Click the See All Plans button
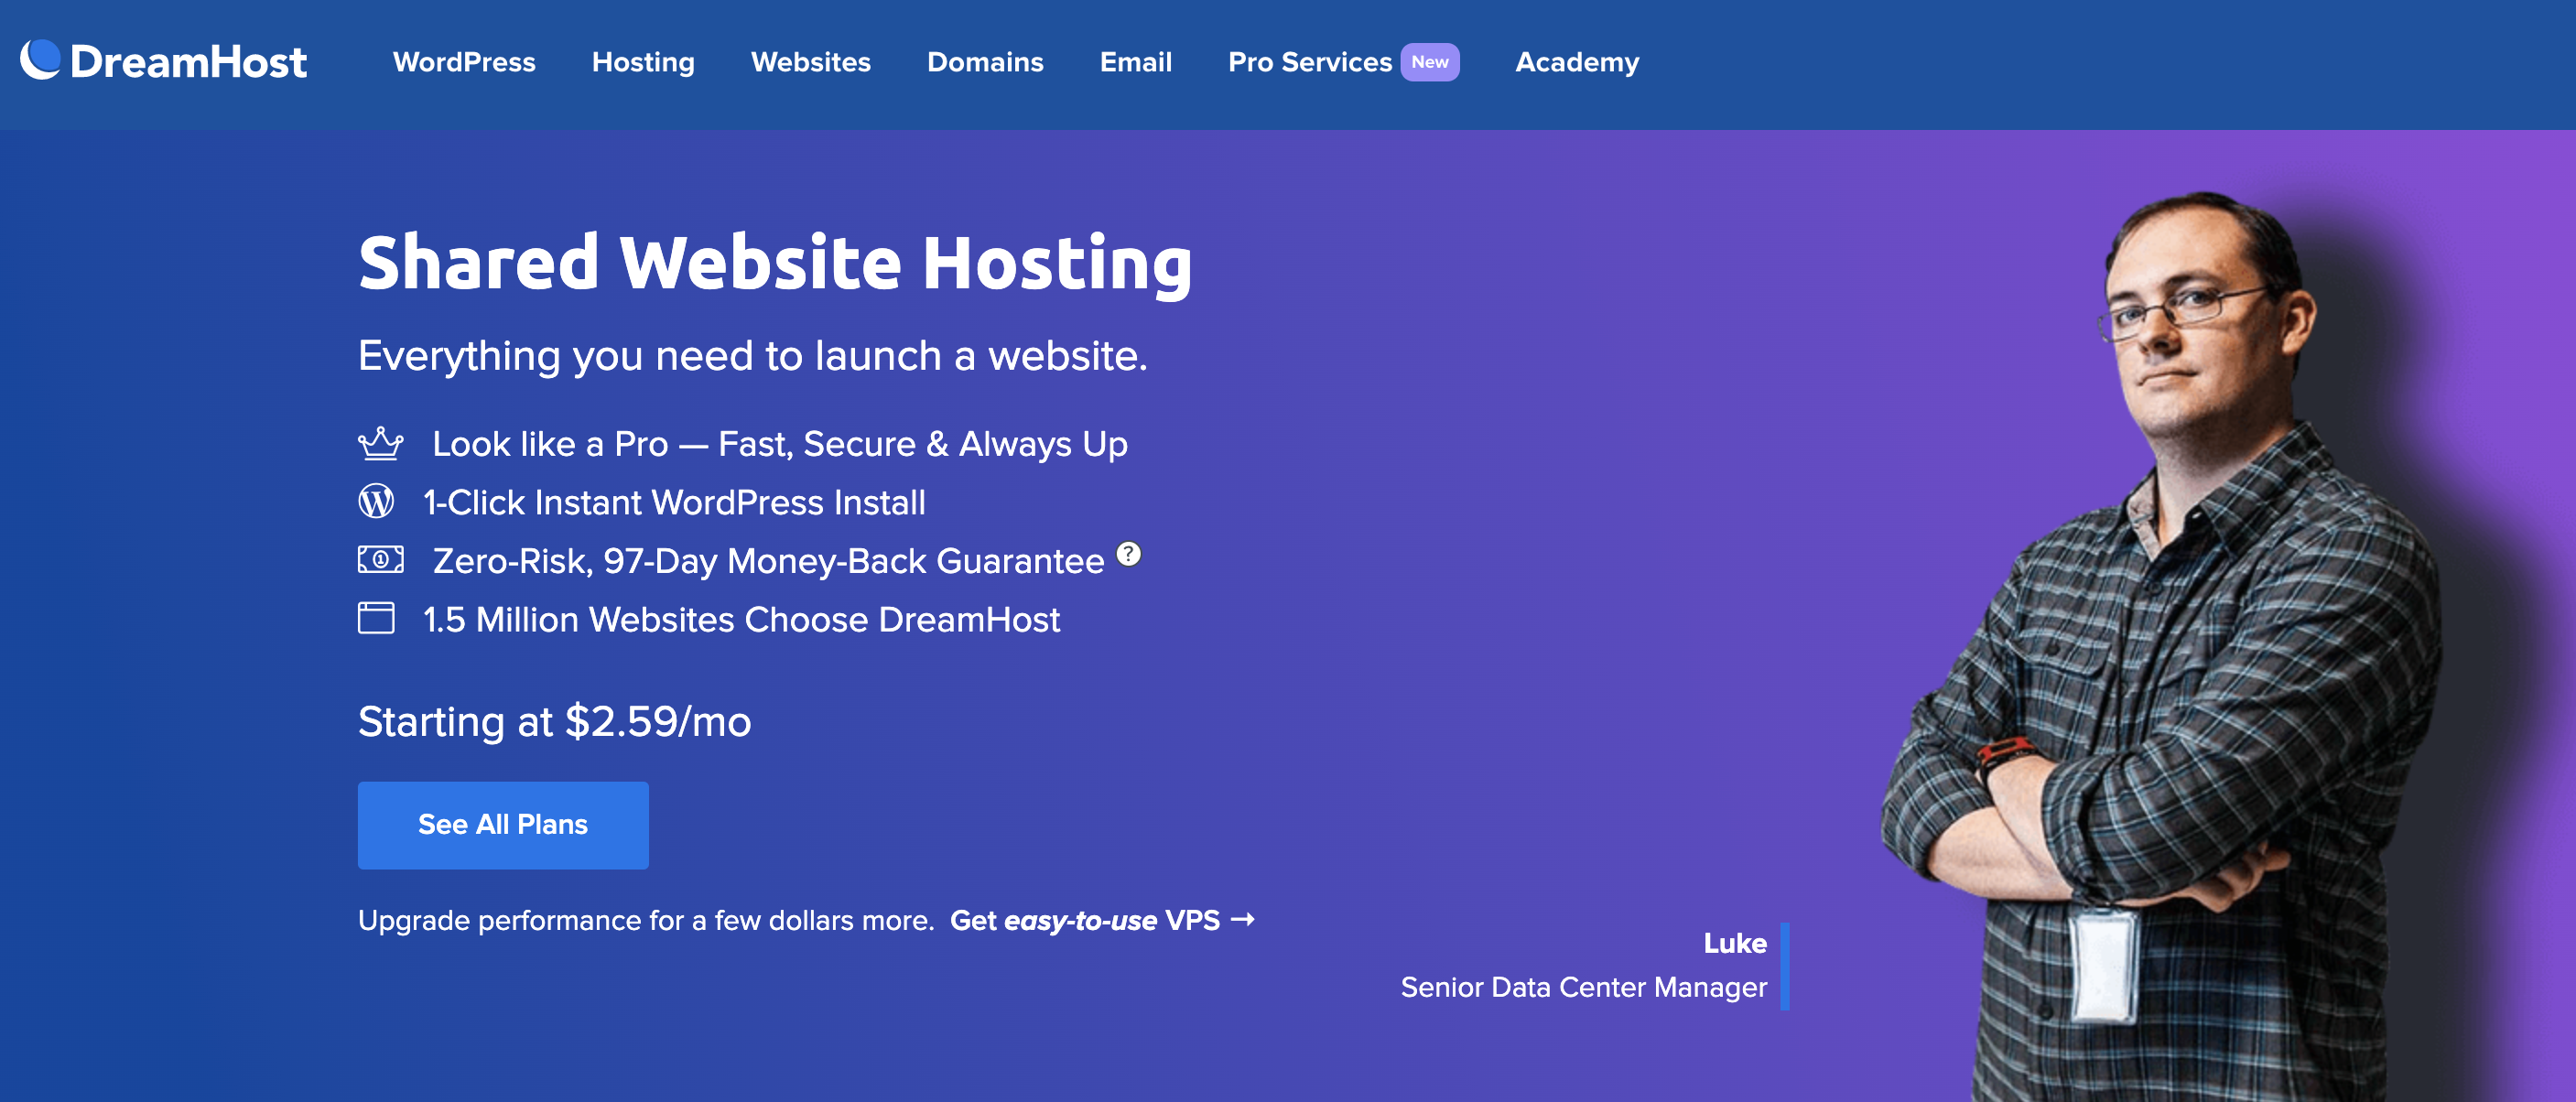This screenshot has height=1102, width=2576. (x=503, y=825)
